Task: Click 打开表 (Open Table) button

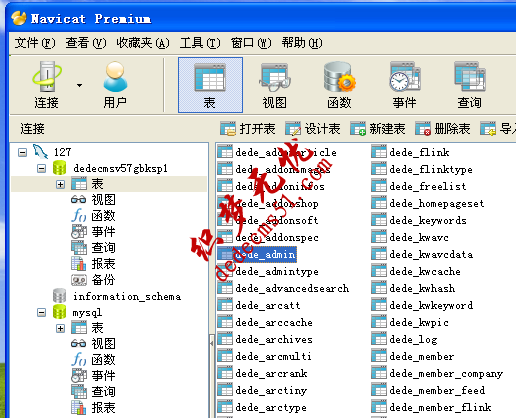Action: (248, 129)
